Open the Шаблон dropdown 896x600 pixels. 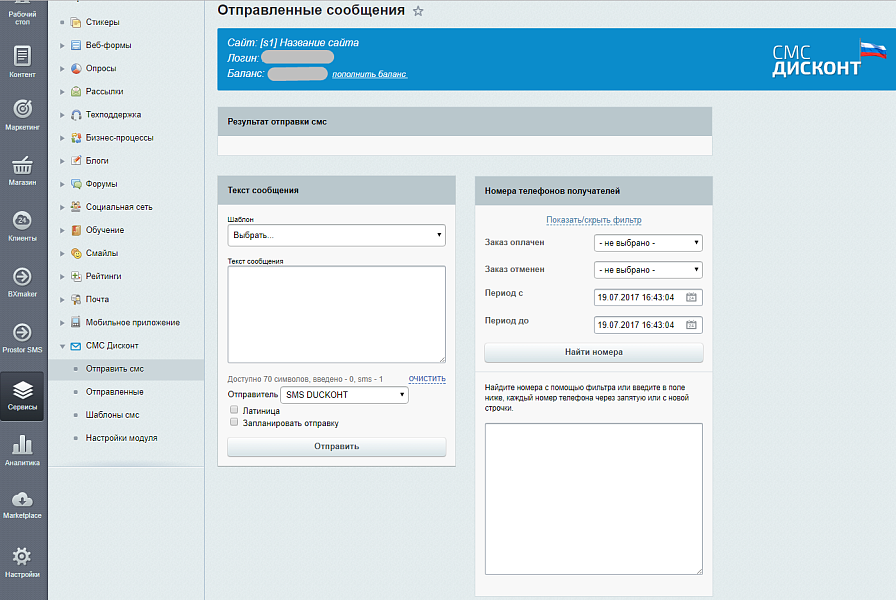click(x=336, y=235)
